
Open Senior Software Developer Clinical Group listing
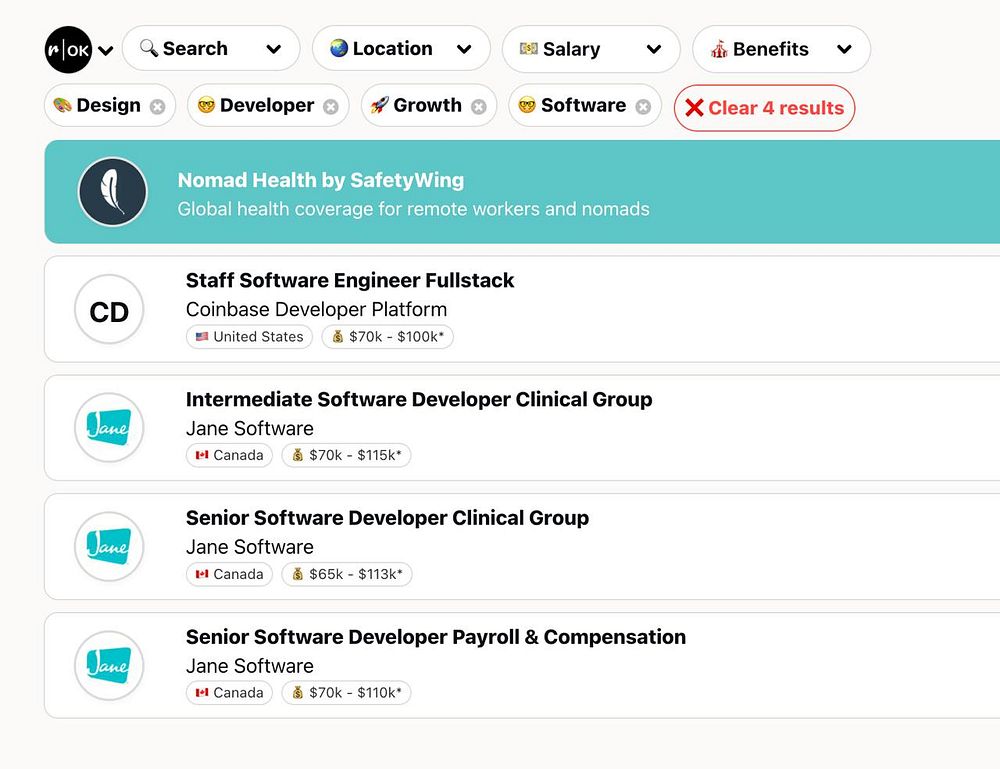tap(387, 518)
